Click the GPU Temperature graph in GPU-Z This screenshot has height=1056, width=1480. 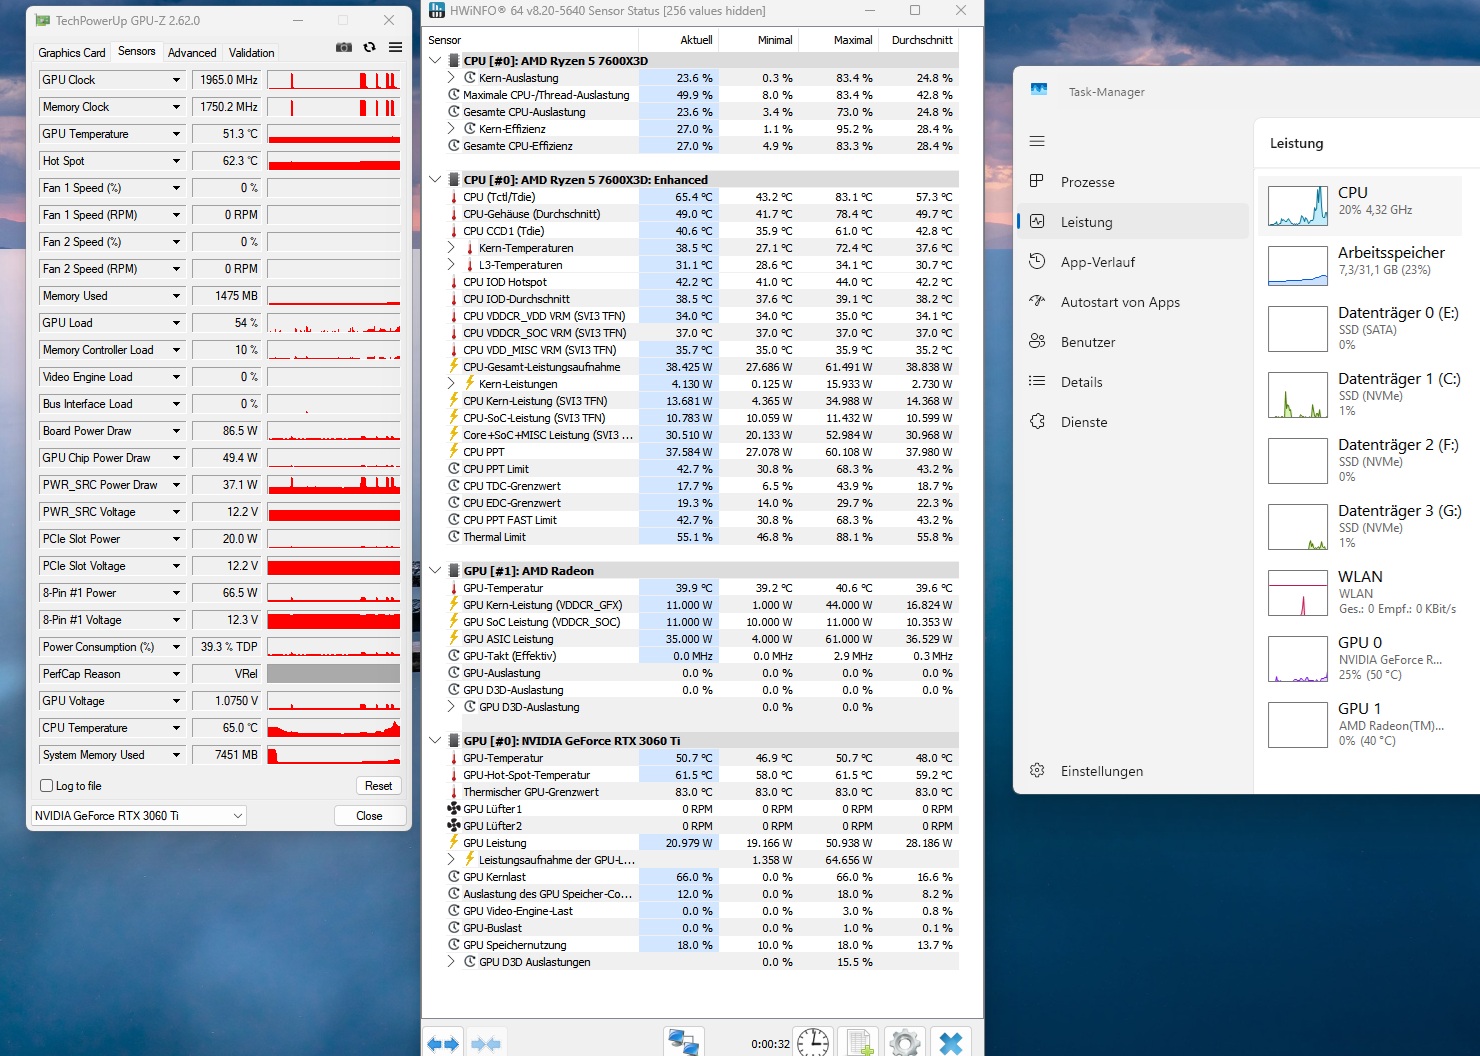[334, 134]
